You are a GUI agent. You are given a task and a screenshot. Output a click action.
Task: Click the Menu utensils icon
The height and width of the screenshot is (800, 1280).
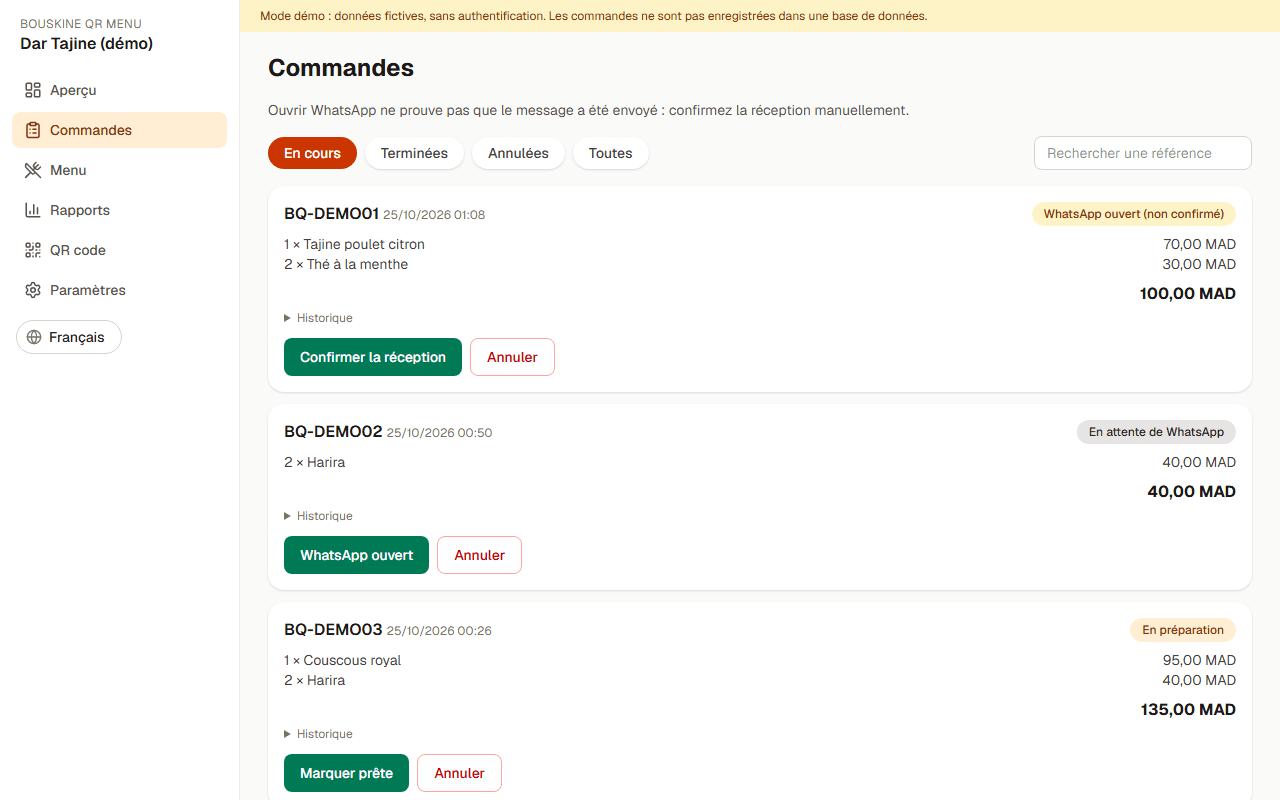pyautogui.click(x=33, y=170)
